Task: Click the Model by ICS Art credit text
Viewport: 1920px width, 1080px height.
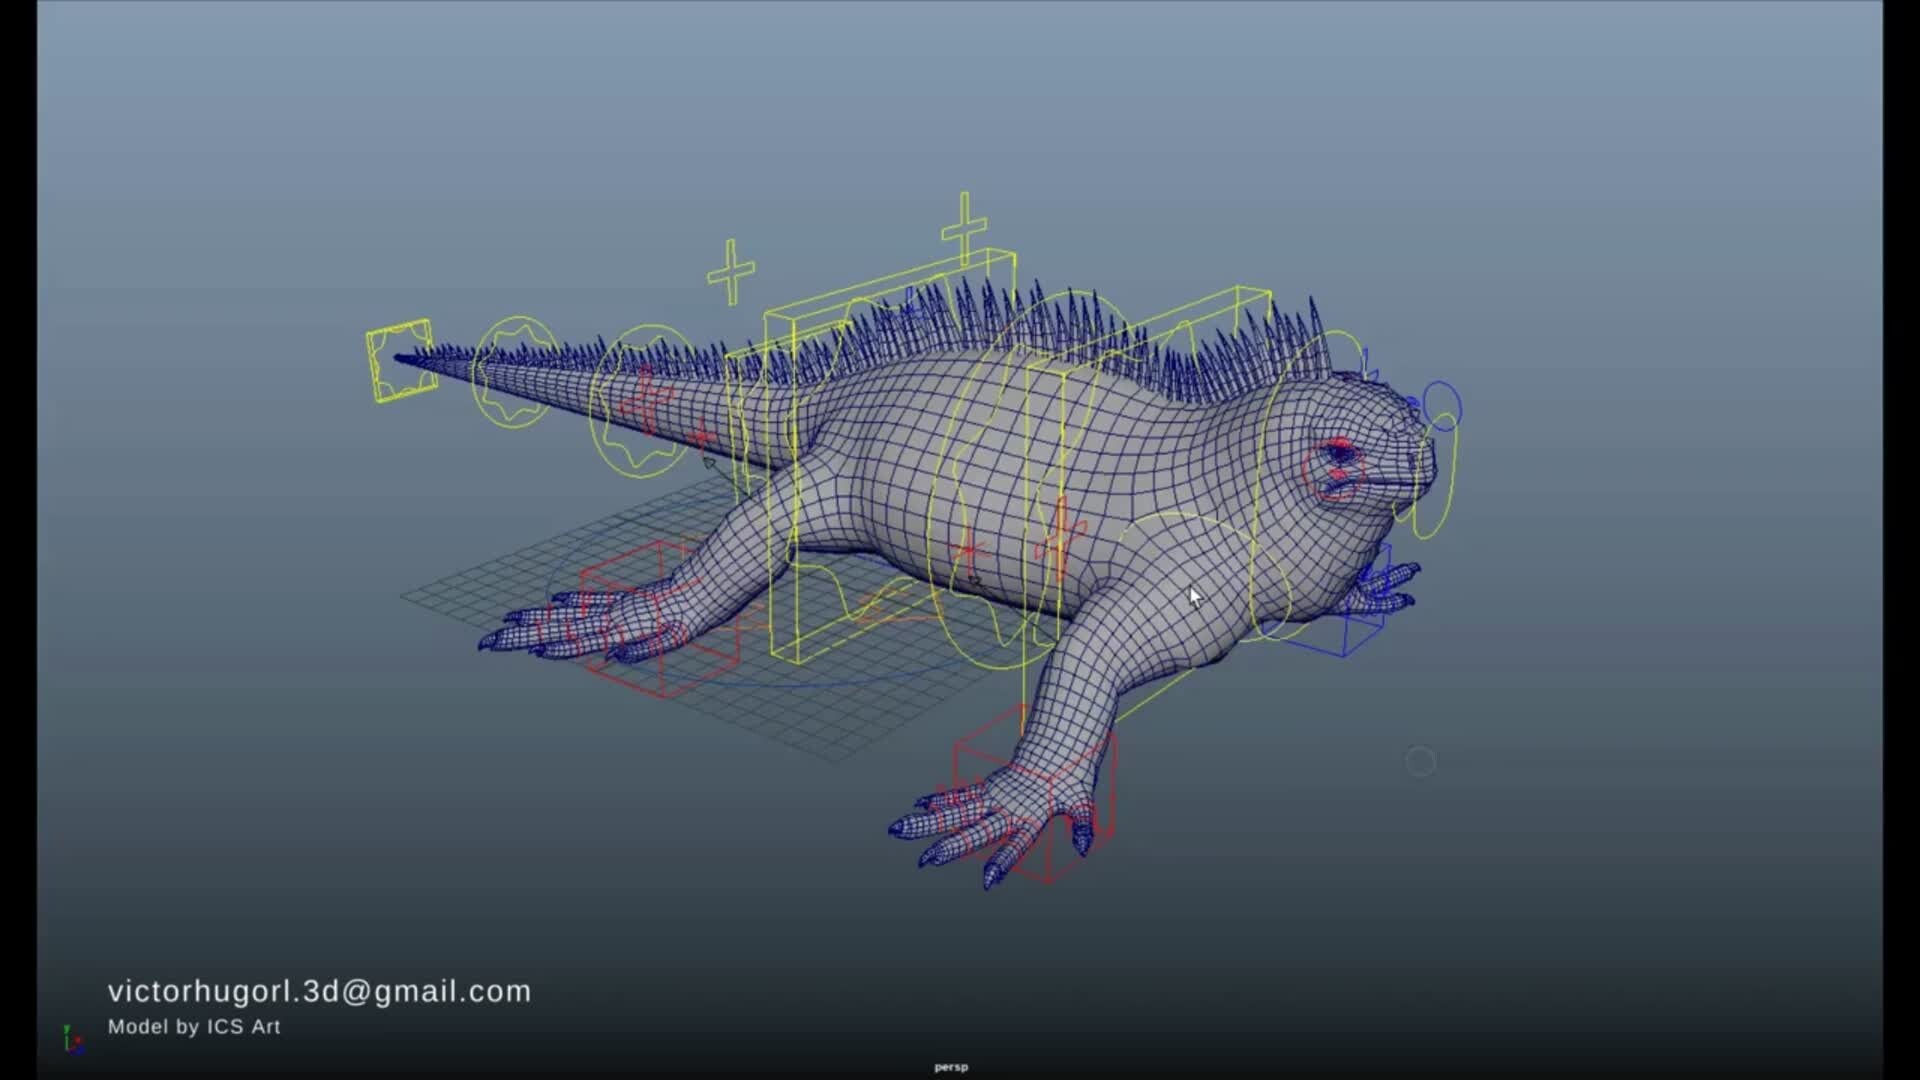Action: [x=194, y=1026]
